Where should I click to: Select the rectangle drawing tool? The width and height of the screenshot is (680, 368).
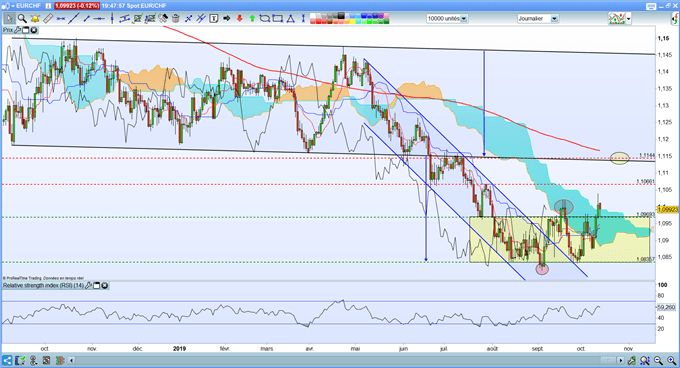click(x=278, y=18)
